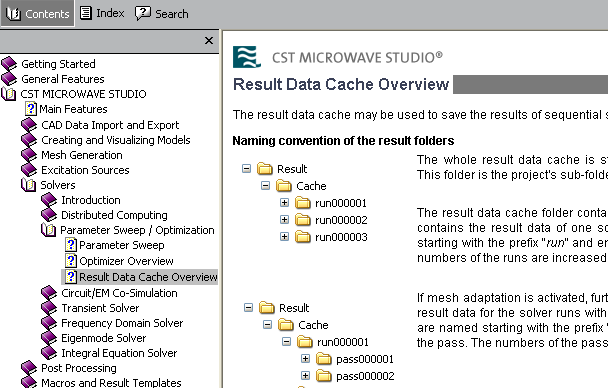608x388 pixels.
Task: Click the 'Result Data Cache Overview' page heading
Action: point(341,84)
